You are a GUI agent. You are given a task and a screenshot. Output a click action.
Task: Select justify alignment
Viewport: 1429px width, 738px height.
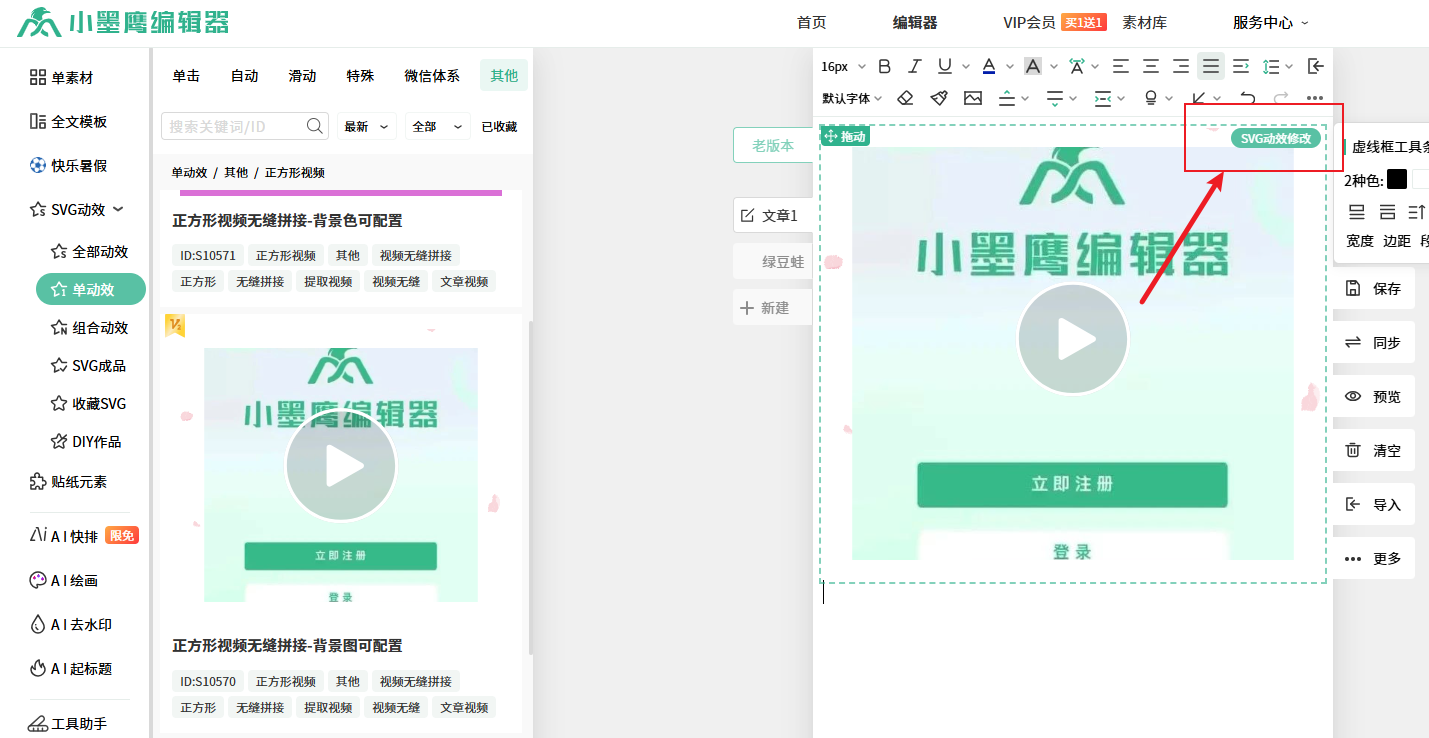point(1211,66)
